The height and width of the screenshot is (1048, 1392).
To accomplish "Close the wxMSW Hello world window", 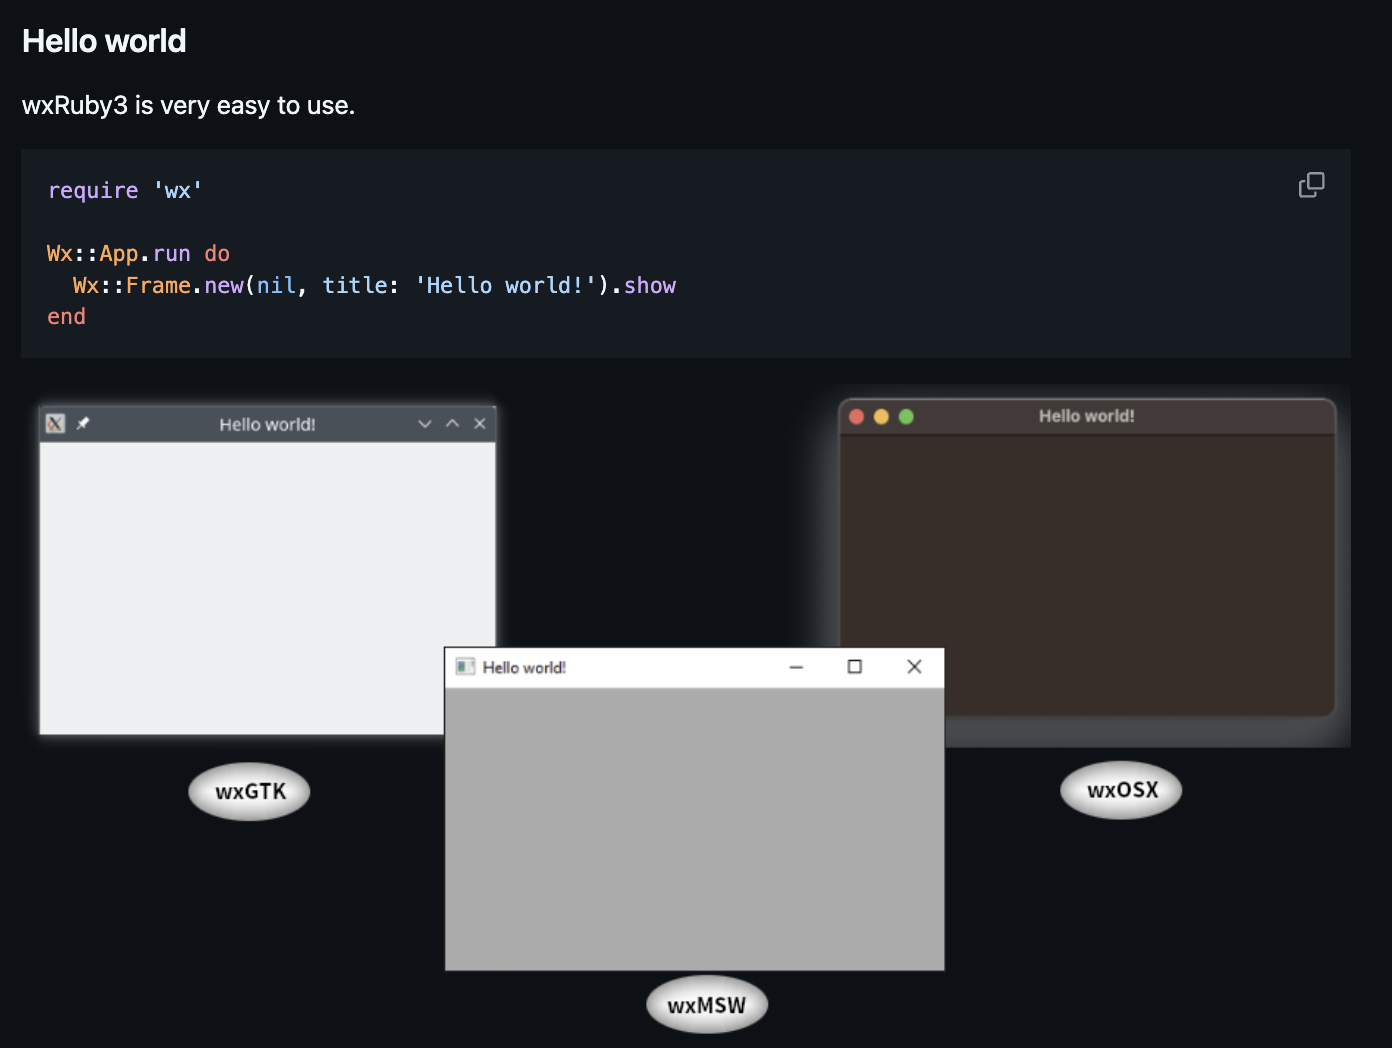I will pyautogui.click(x=914, y=667).
